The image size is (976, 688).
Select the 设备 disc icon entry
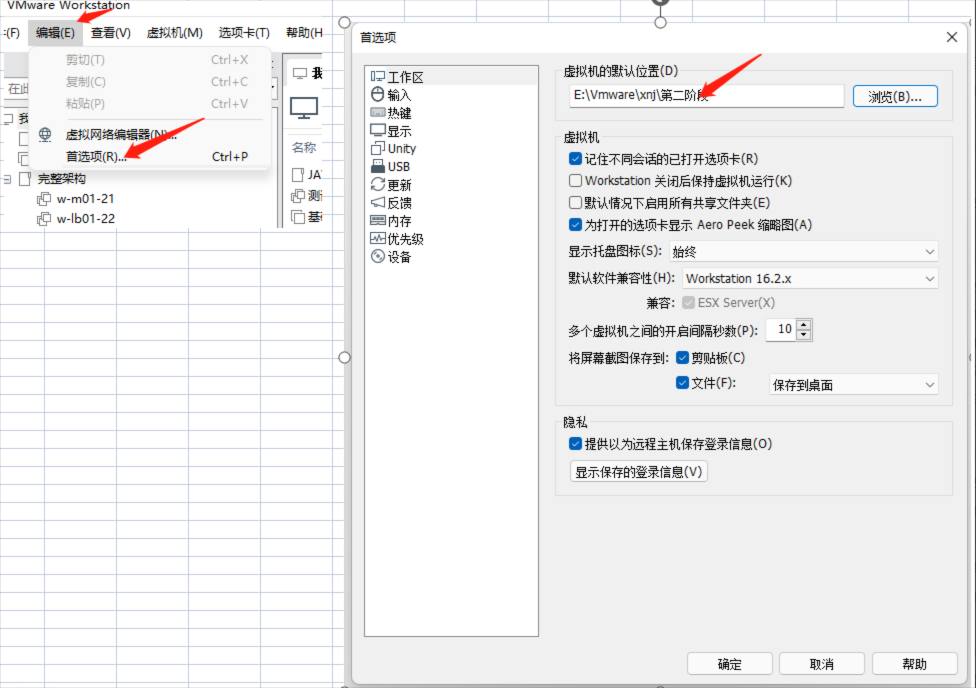pyautogui.click(x=377, y=257)
